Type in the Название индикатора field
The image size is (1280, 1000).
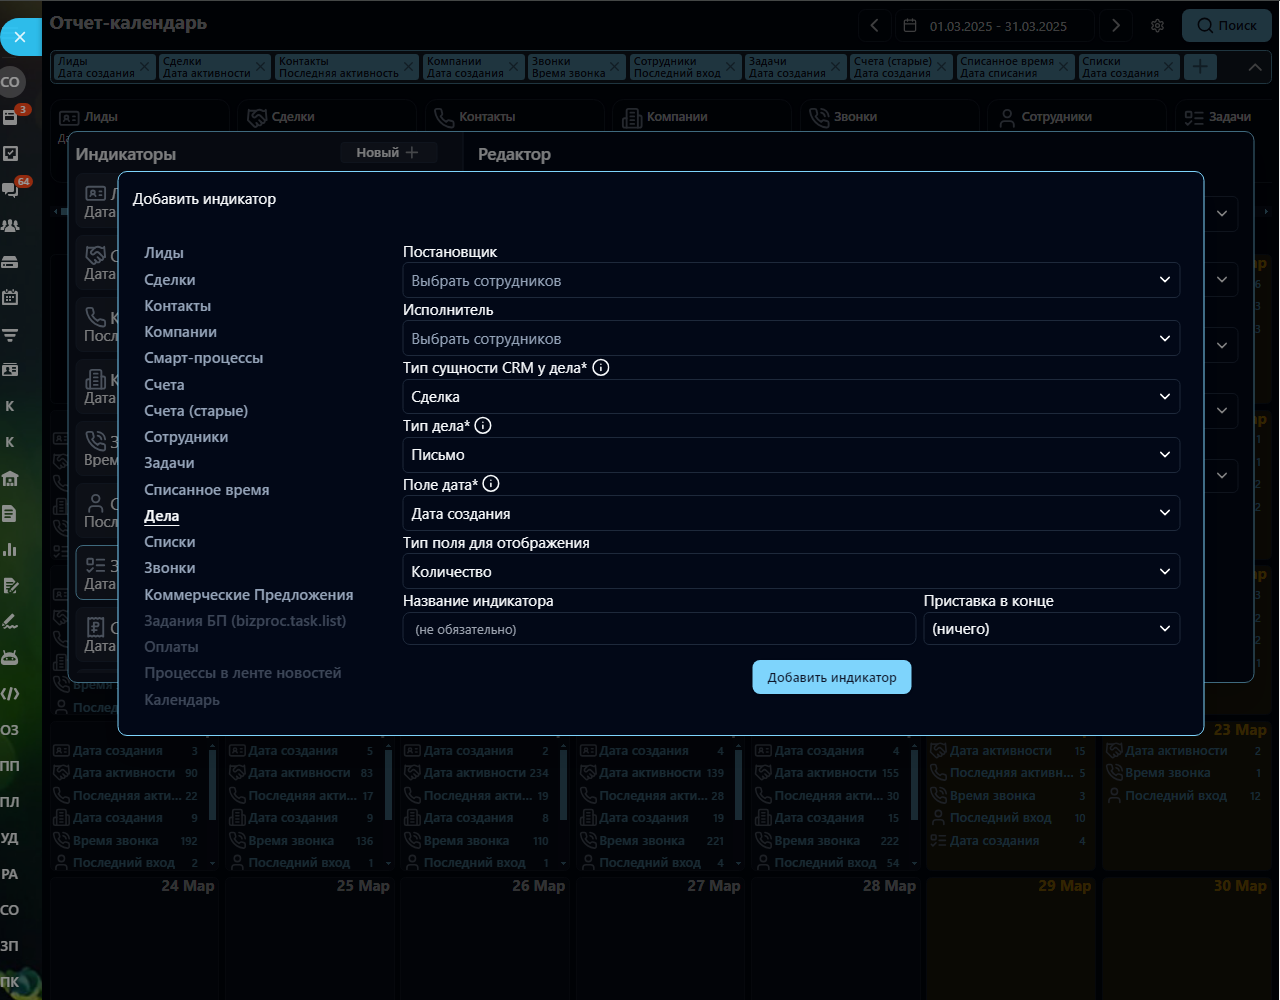click(659, 629)
